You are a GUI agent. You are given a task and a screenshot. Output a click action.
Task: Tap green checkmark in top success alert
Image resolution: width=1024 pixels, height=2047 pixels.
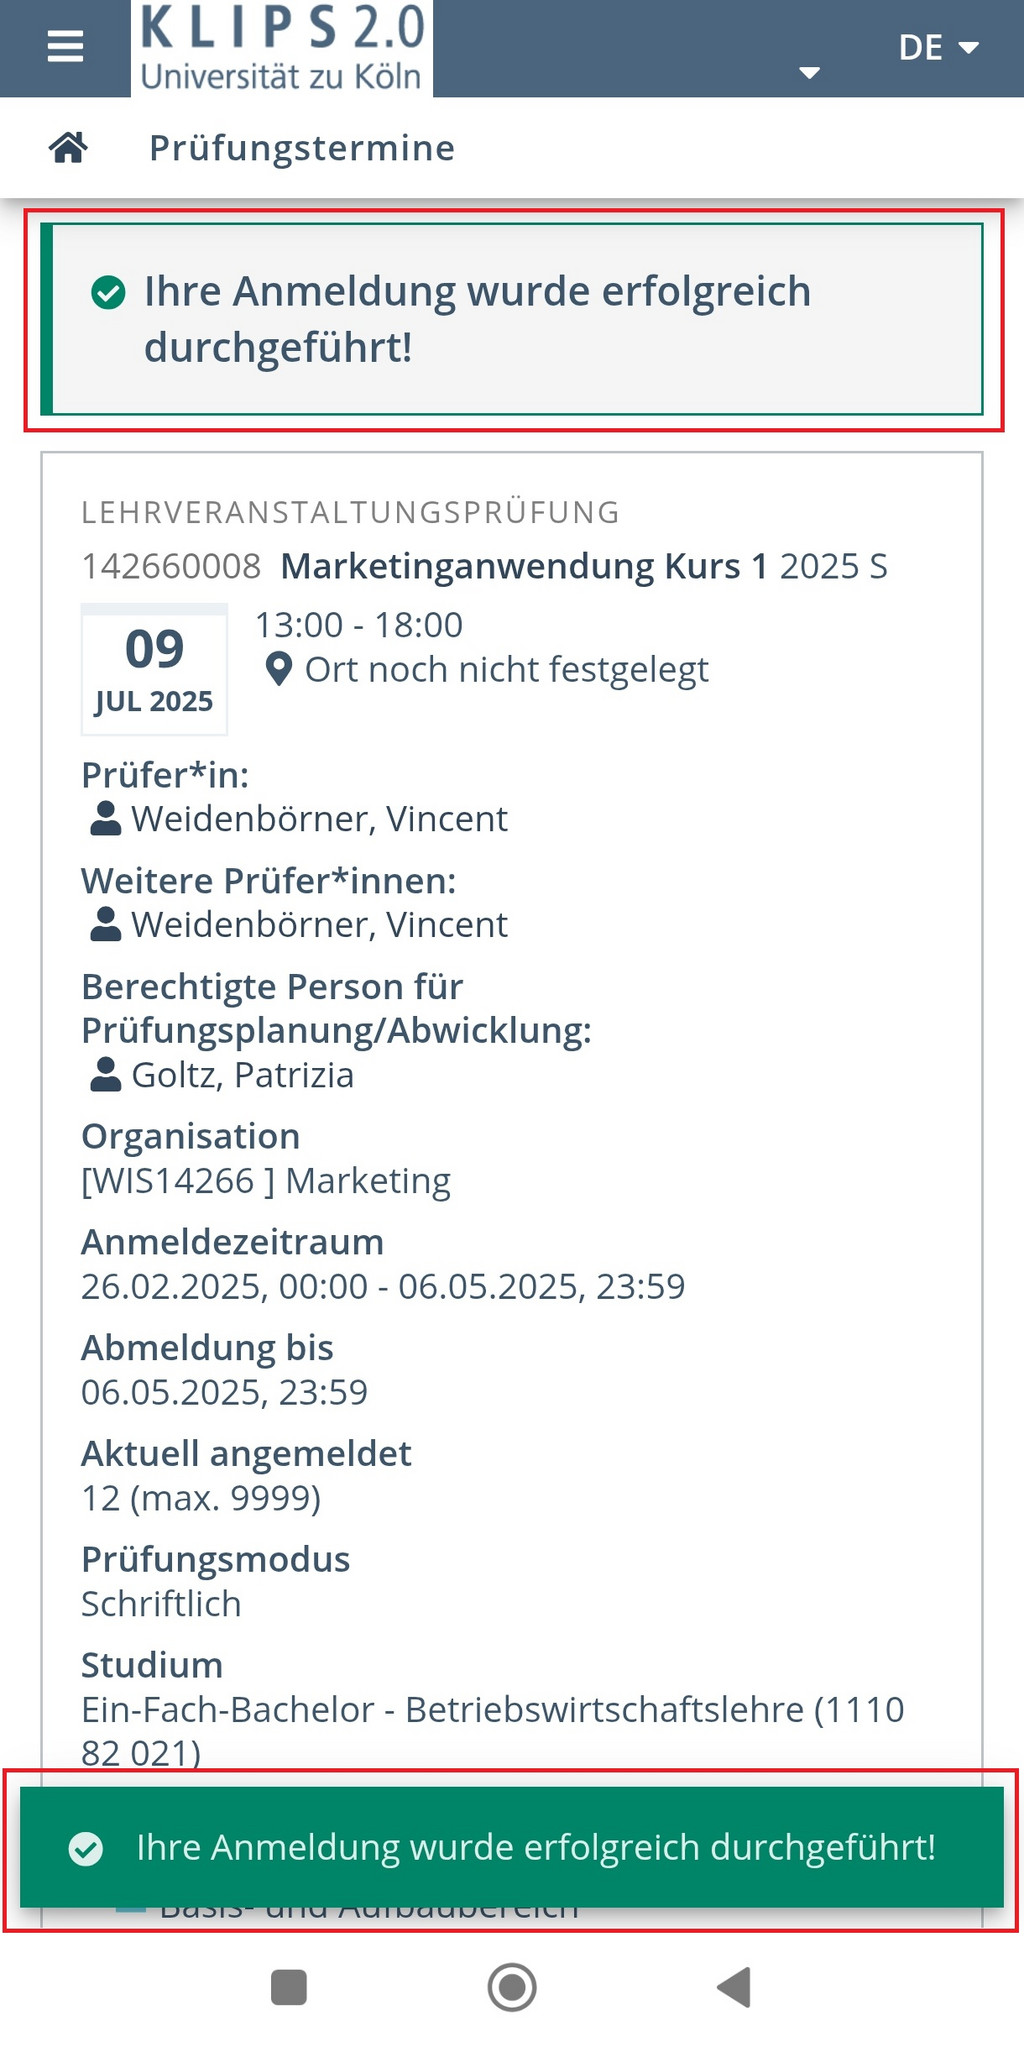[108, 293]
